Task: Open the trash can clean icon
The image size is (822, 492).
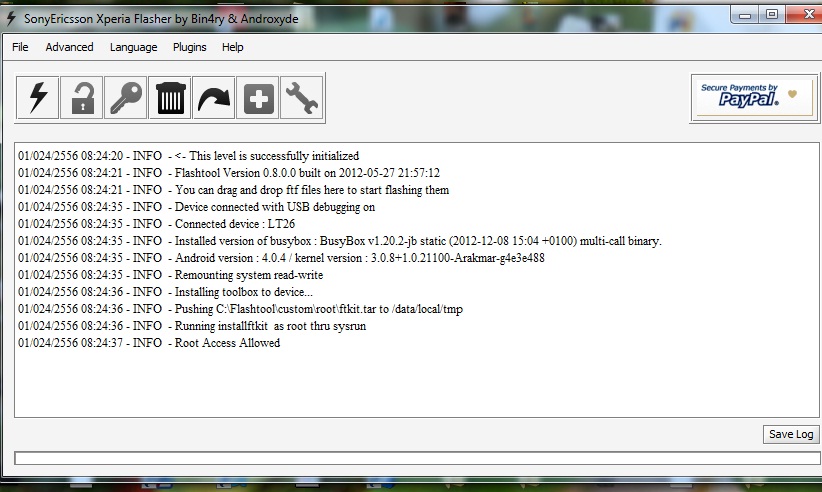Action: pos(170,97)
